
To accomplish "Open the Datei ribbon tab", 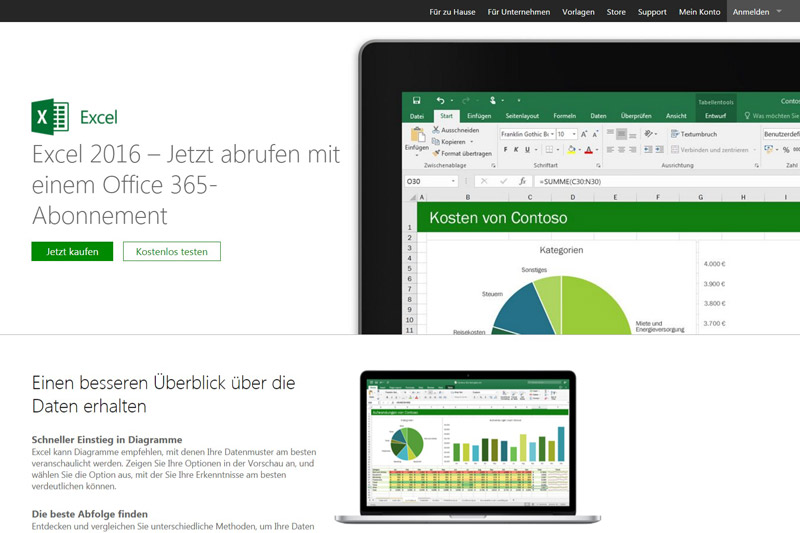I will point(417,116).
